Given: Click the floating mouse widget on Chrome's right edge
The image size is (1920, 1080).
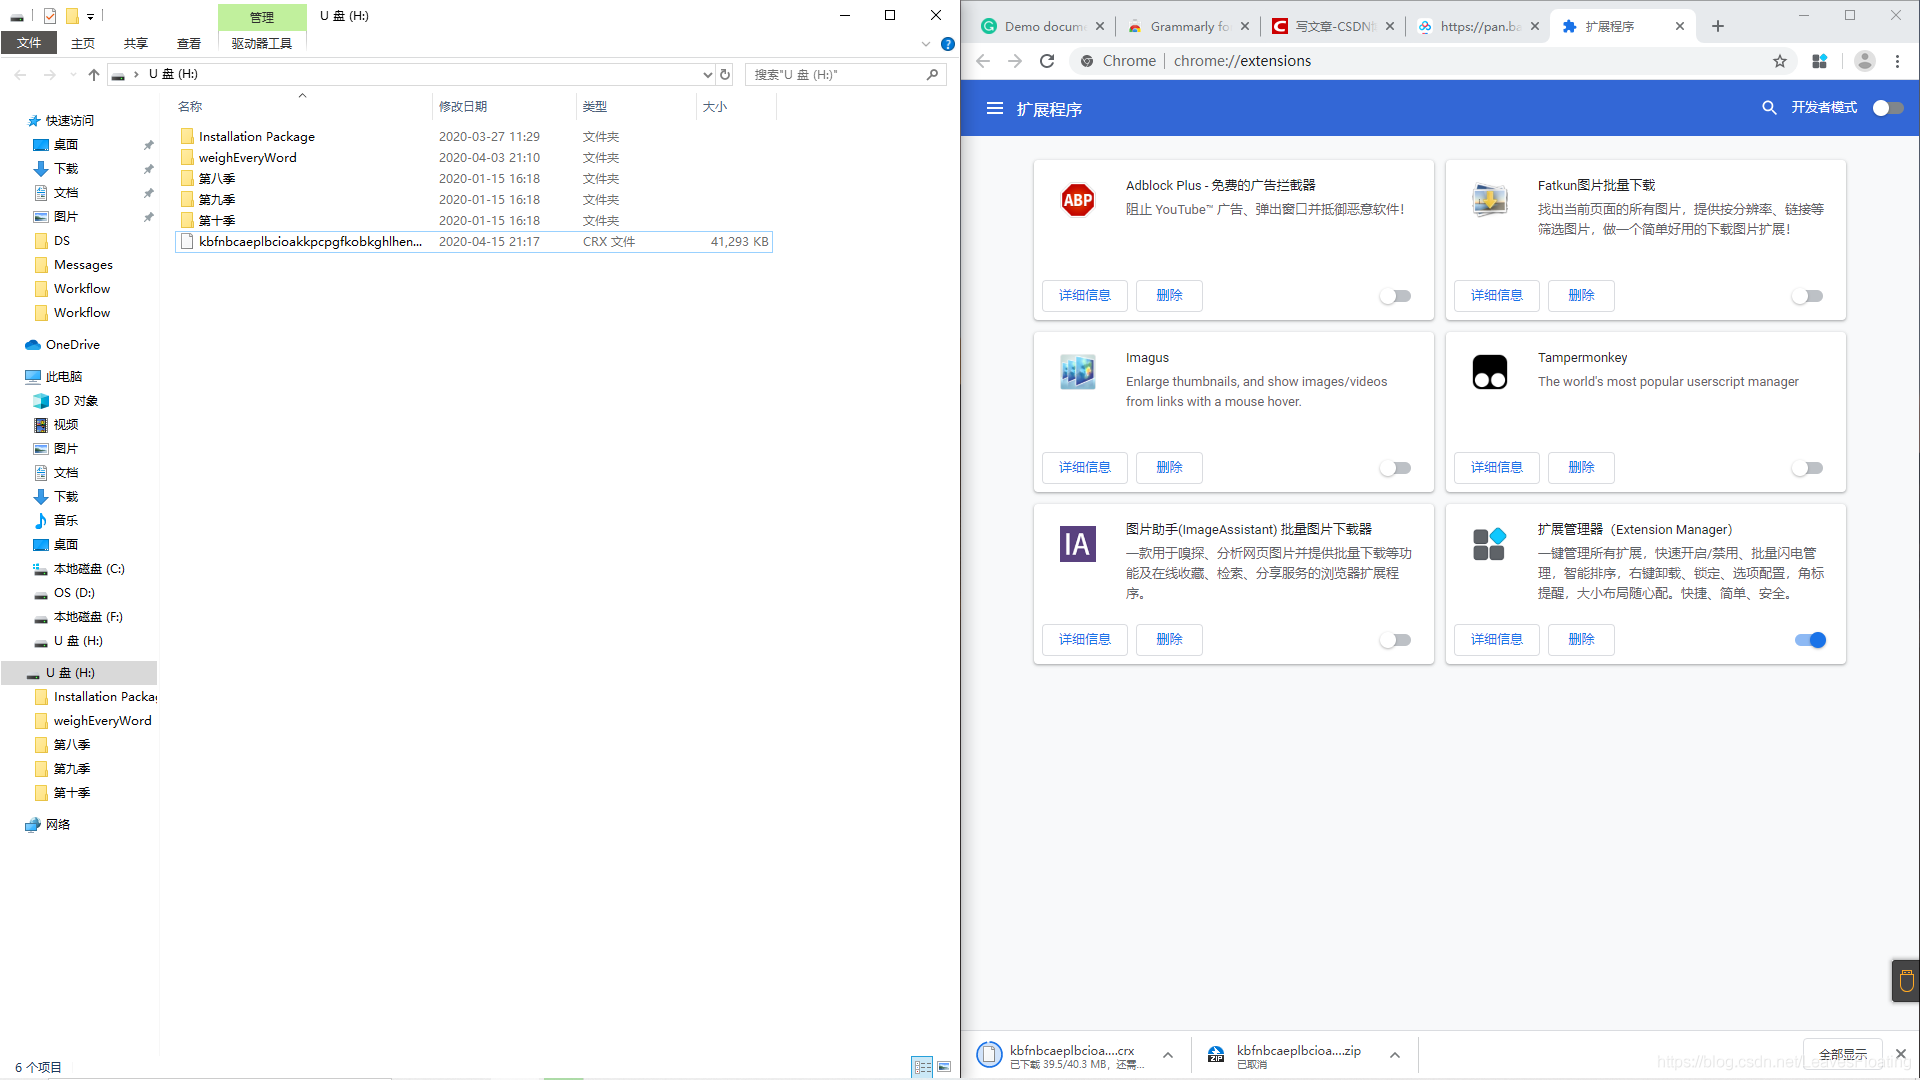Looking at the screenshot, I should click(x=1905, y=981).
